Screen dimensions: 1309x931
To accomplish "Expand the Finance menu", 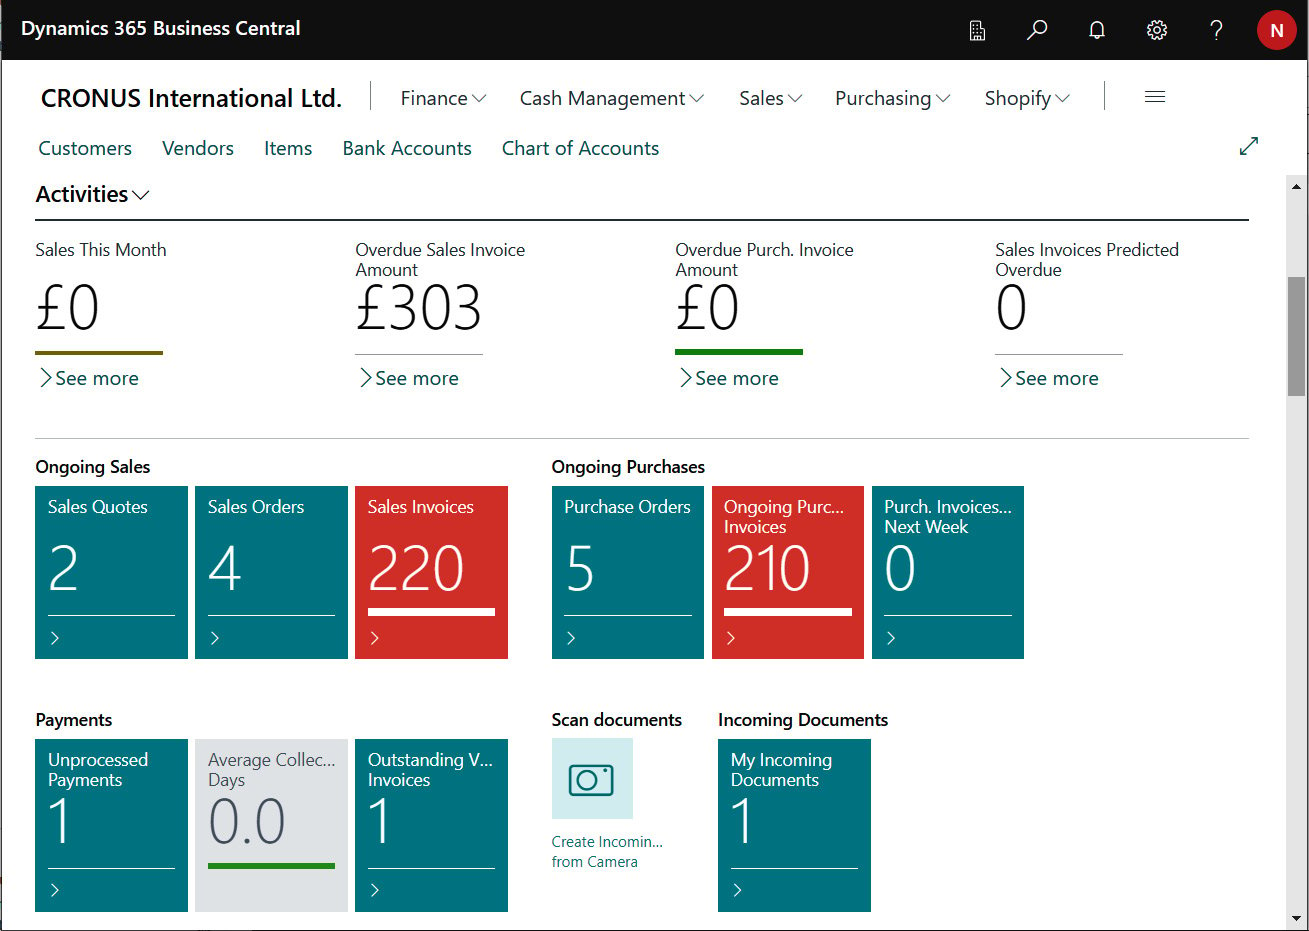I will [443, 98].
